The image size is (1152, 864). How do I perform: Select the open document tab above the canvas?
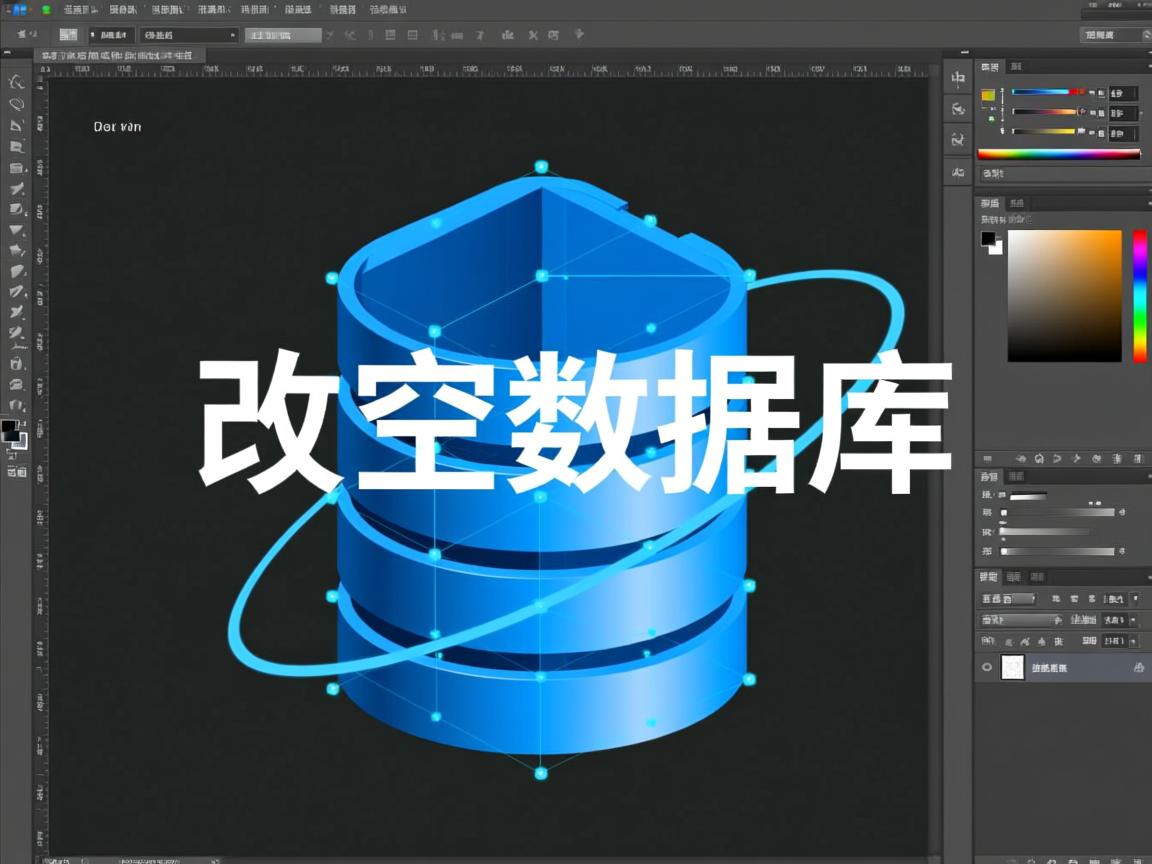(117, 56)
